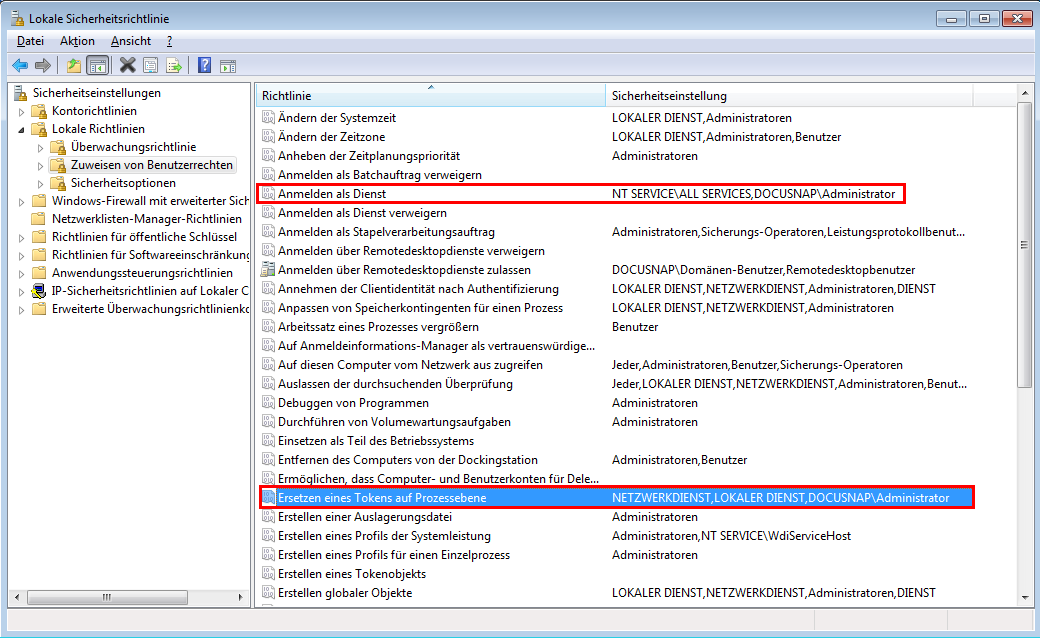Collapse the Lokale Richtlinien tree node
This screenshot has height=638, width=1040.
(21, 129)
